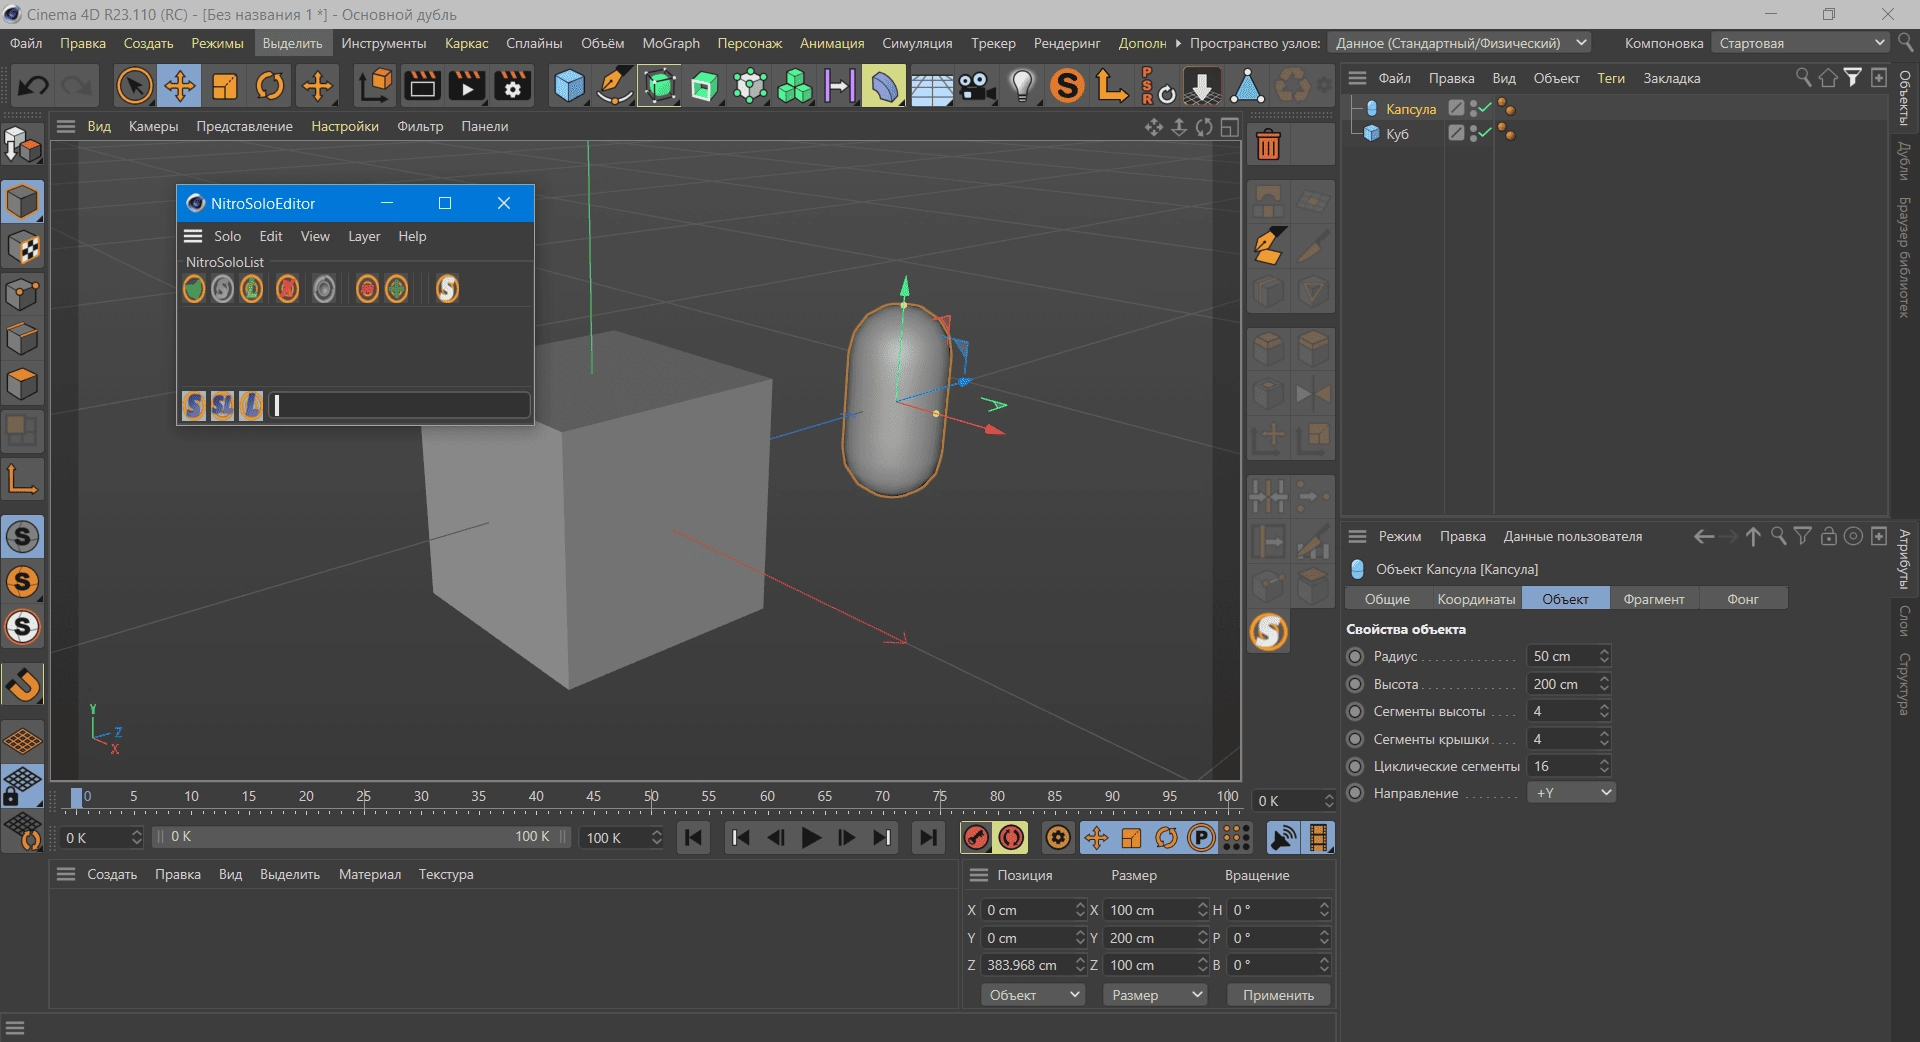Open the render to picture viewer clapperboard
The image size is (1920, 1042).
click(x=467, y=86)
